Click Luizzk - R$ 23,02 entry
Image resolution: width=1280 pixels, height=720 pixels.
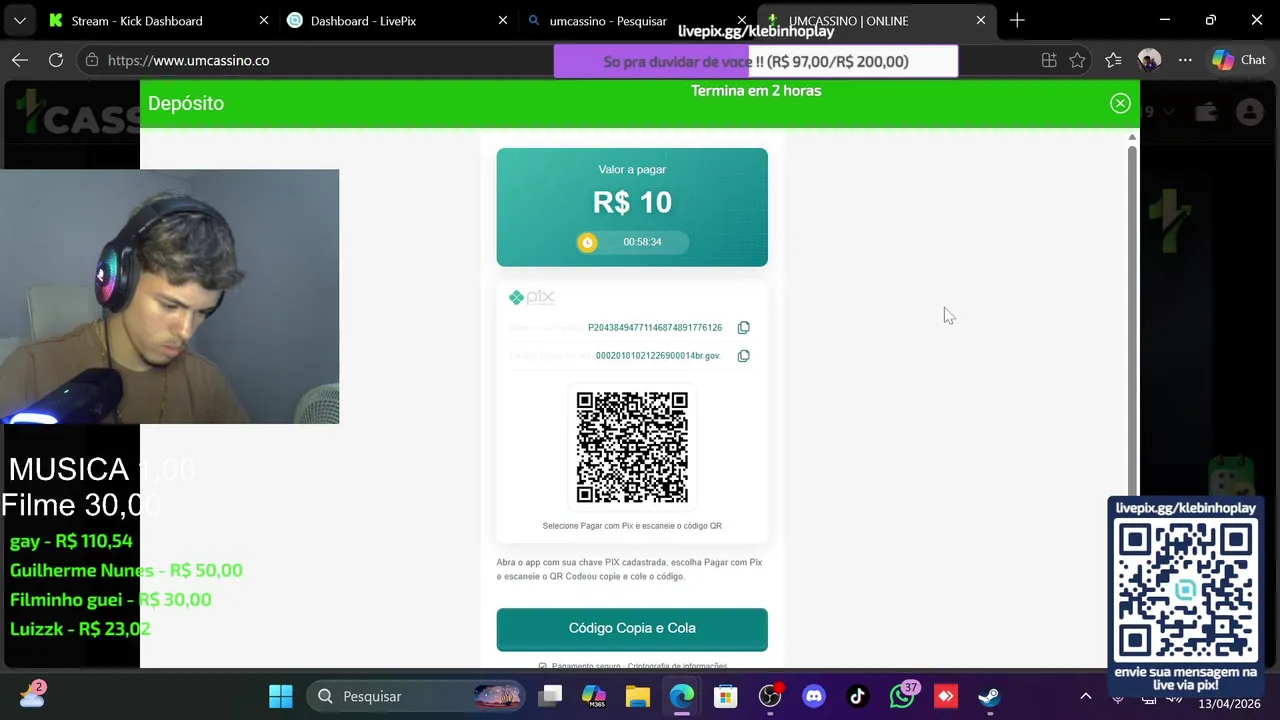[x=80, y=628]
